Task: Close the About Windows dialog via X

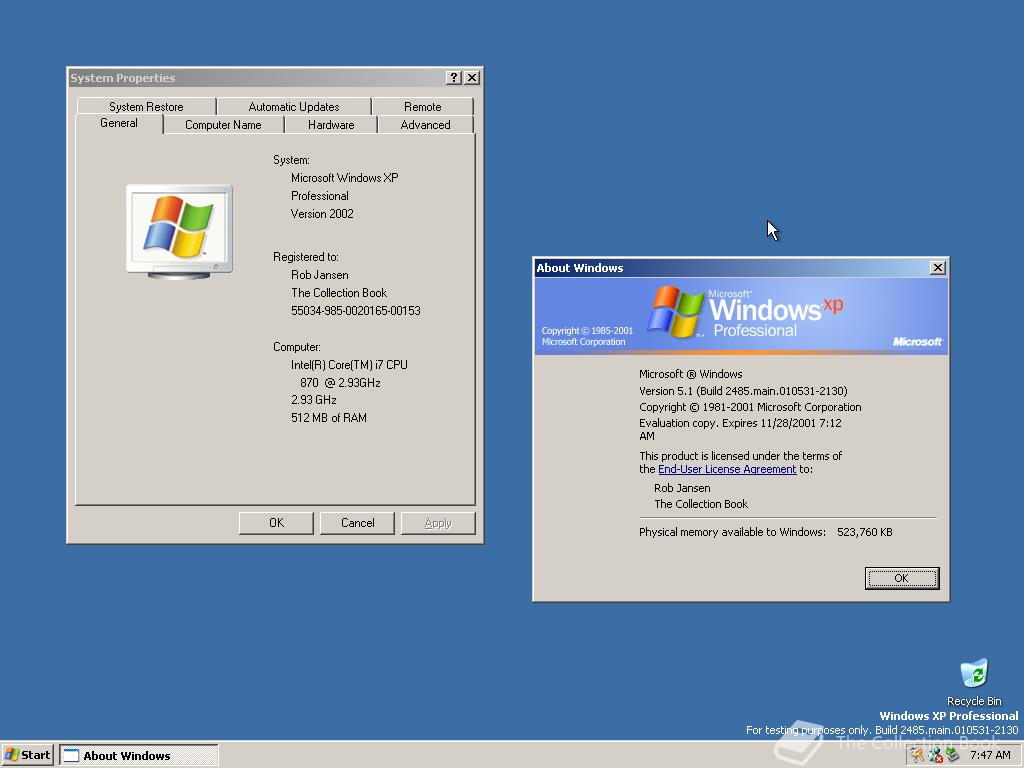Action: [938, 268]
